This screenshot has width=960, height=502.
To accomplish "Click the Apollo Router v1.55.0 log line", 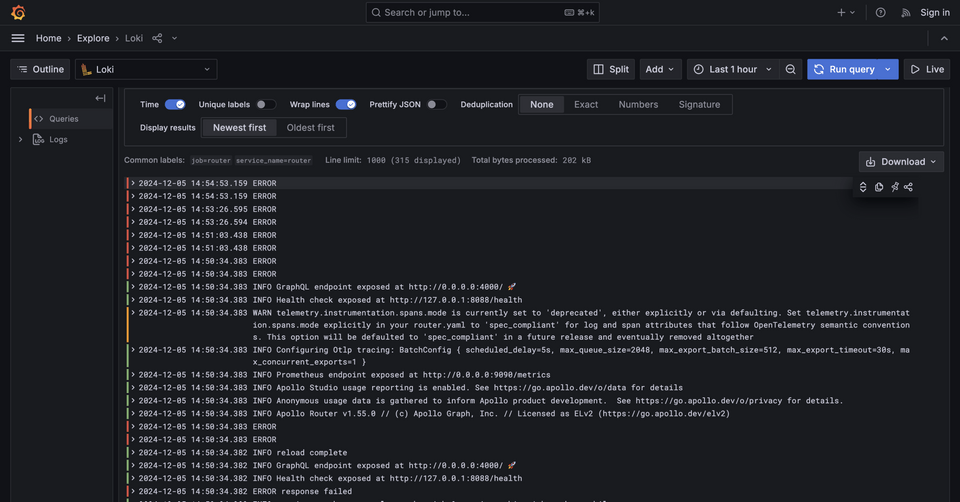I will click(x=491, y=413).
